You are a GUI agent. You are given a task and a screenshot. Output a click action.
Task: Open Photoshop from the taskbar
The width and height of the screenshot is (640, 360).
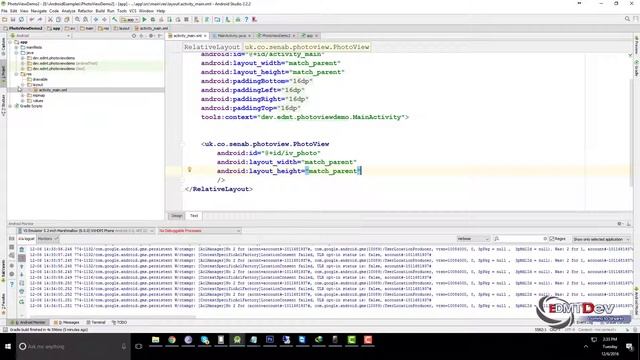(x=270, y=340)
